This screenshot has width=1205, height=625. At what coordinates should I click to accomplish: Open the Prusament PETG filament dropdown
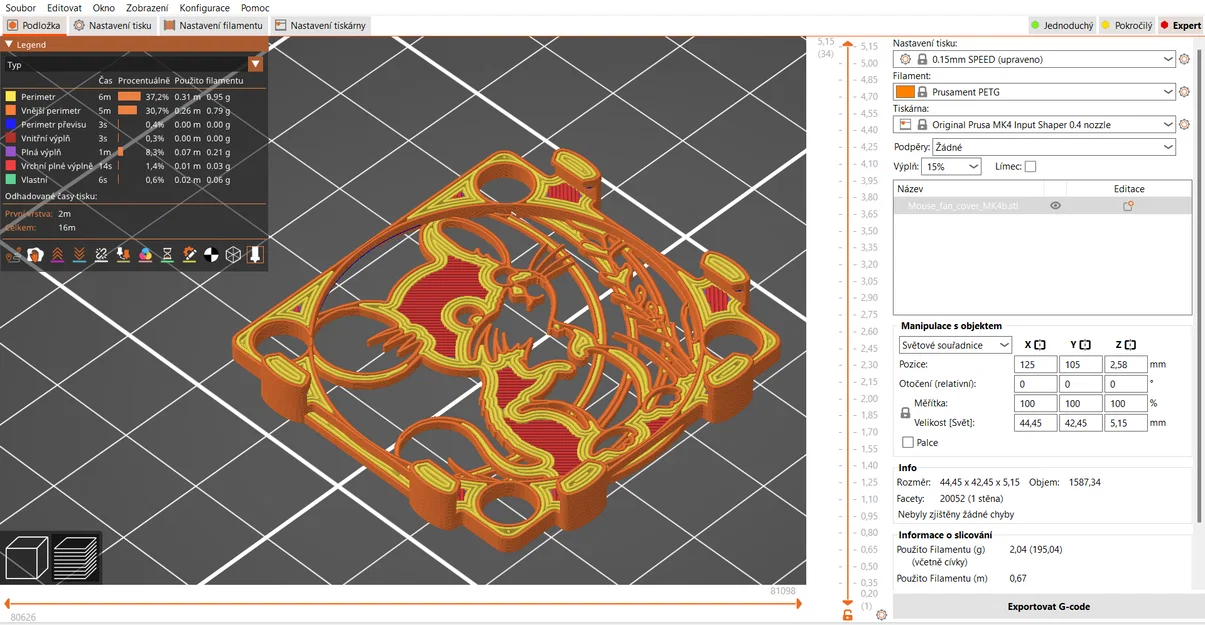click(1034, 92)
